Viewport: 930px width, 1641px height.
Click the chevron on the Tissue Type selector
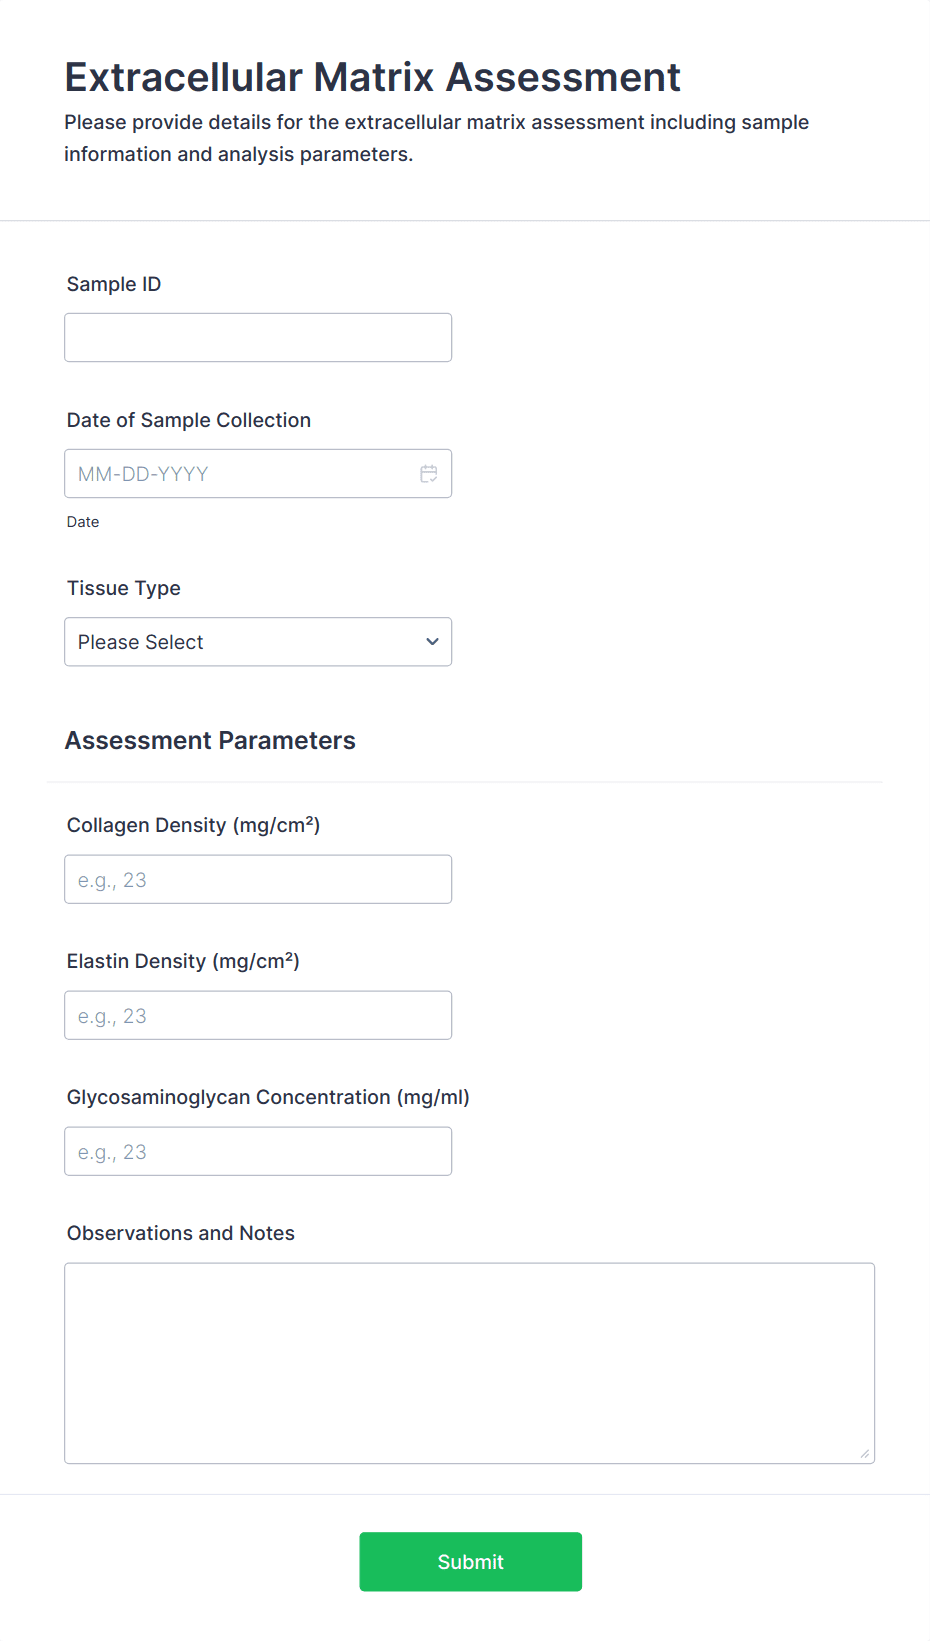431,641
